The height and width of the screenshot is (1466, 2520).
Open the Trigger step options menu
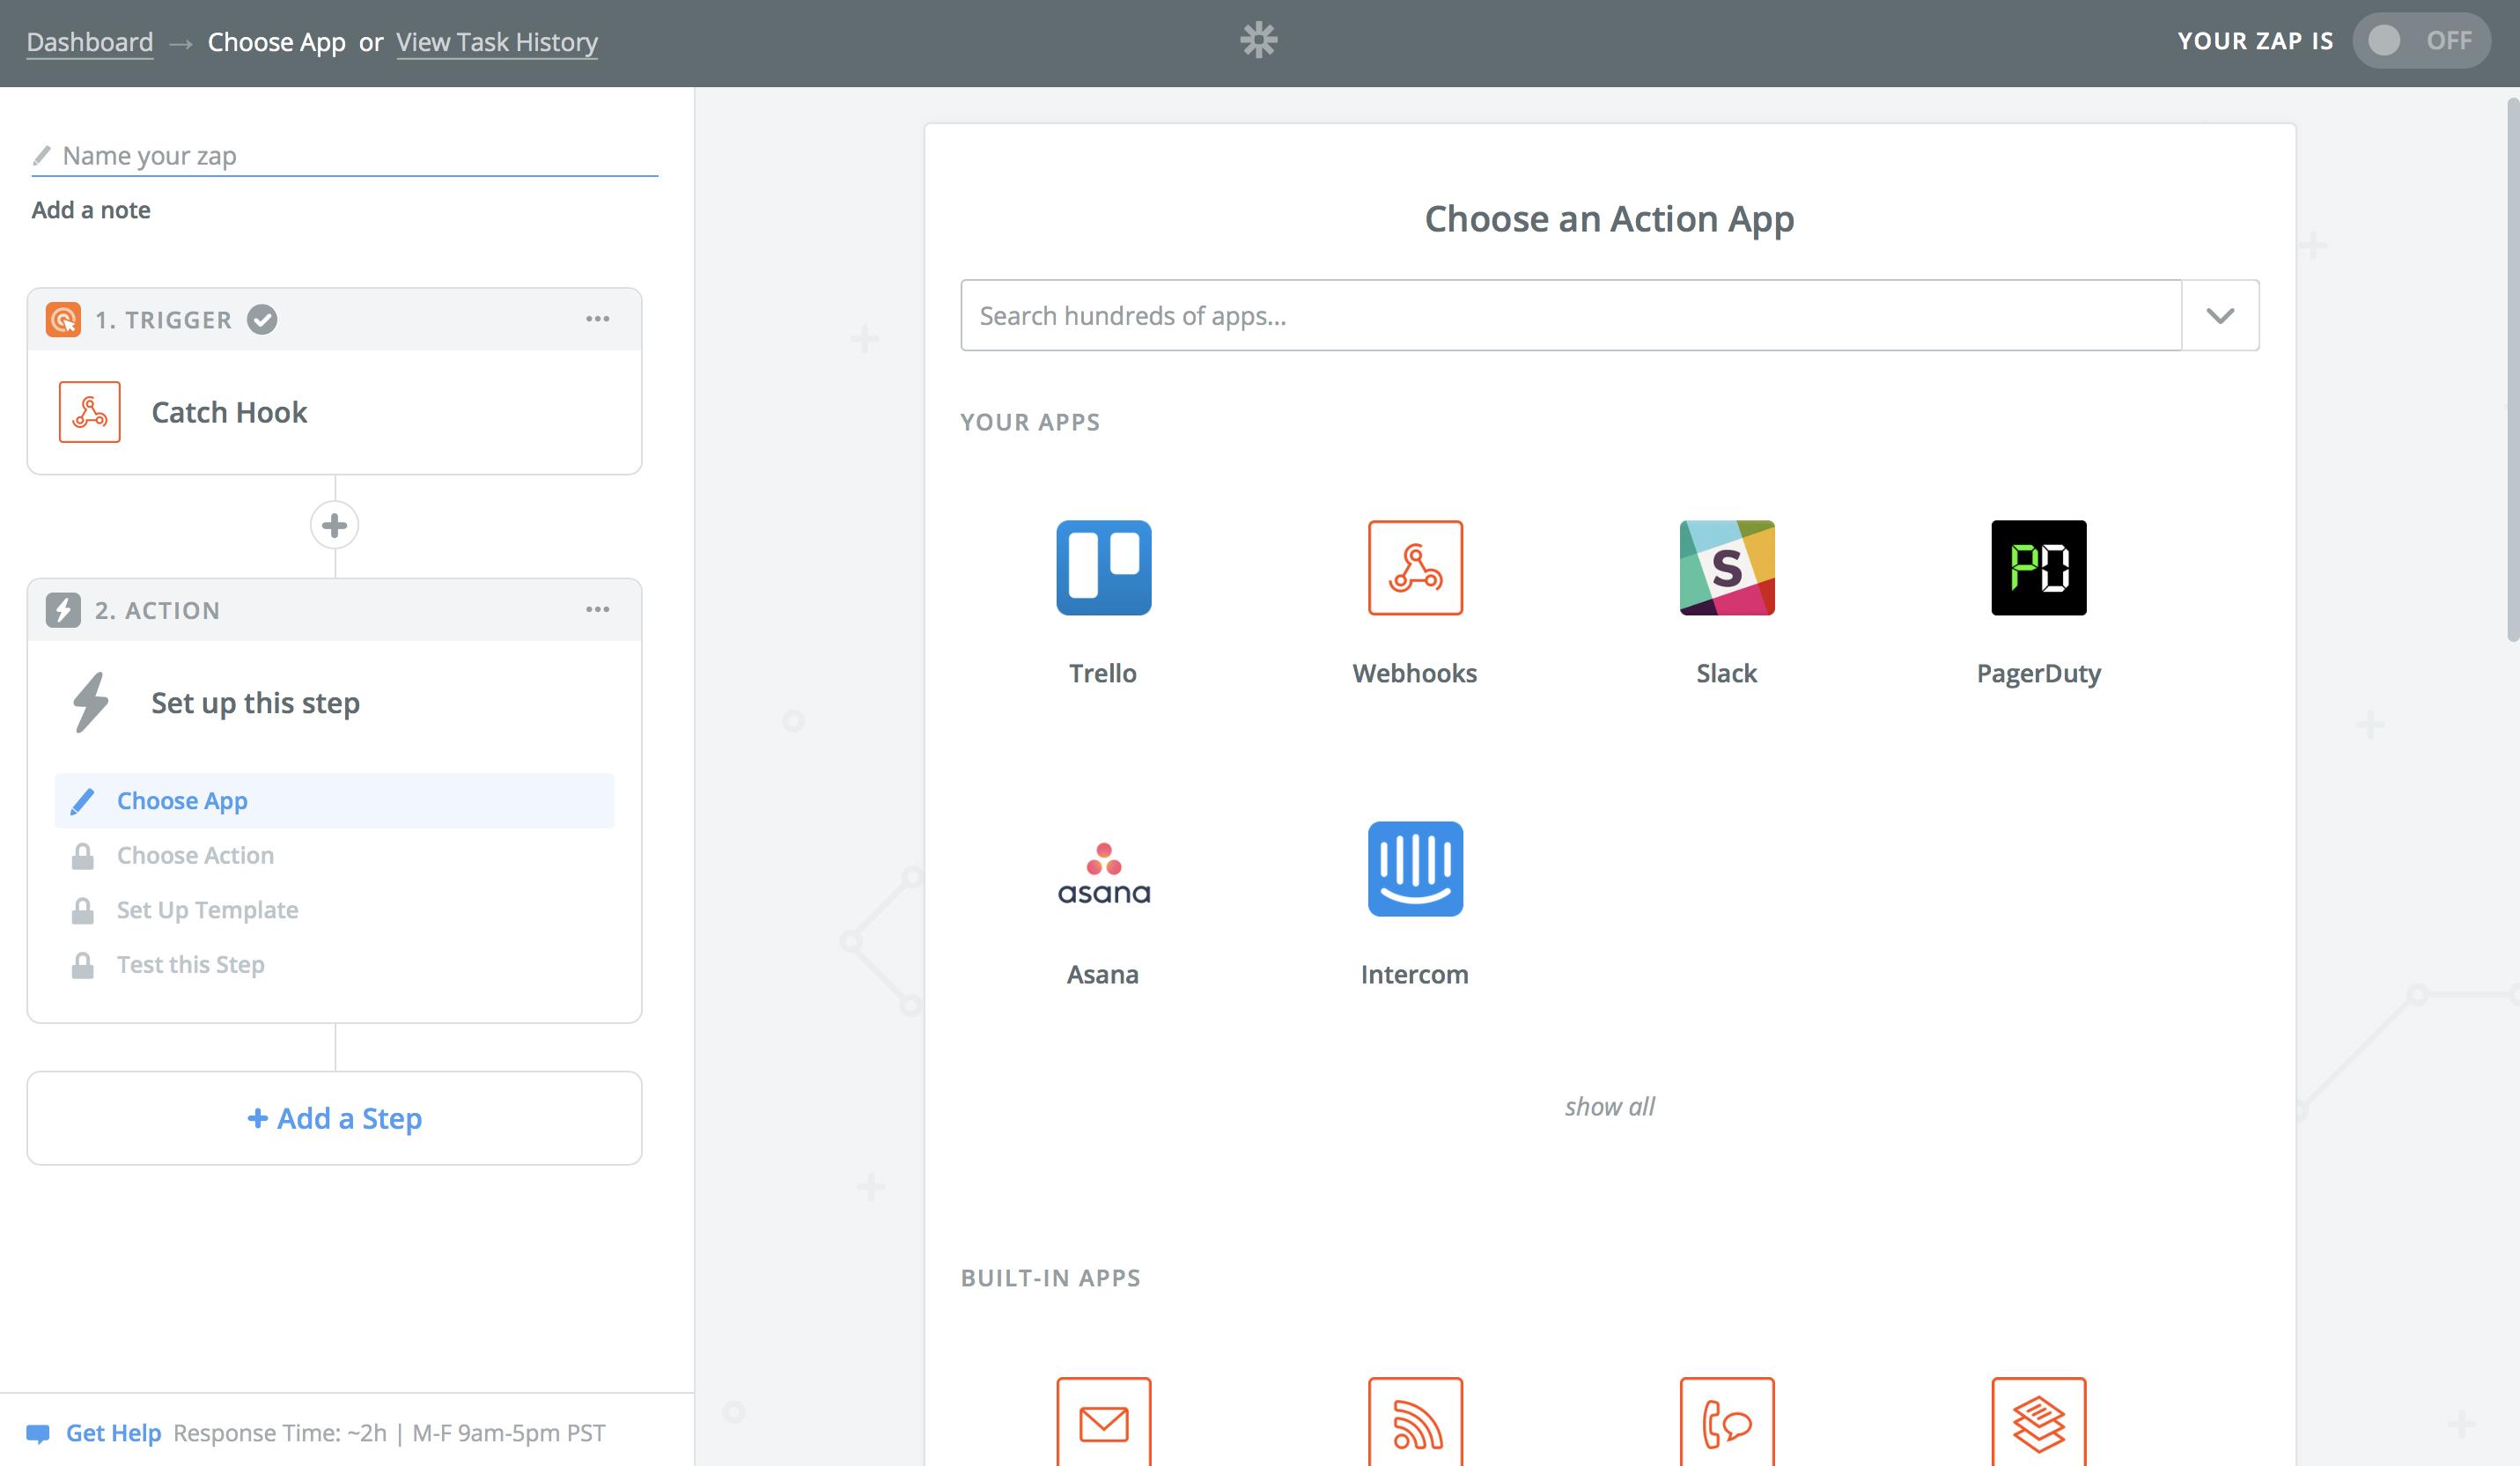597,319
